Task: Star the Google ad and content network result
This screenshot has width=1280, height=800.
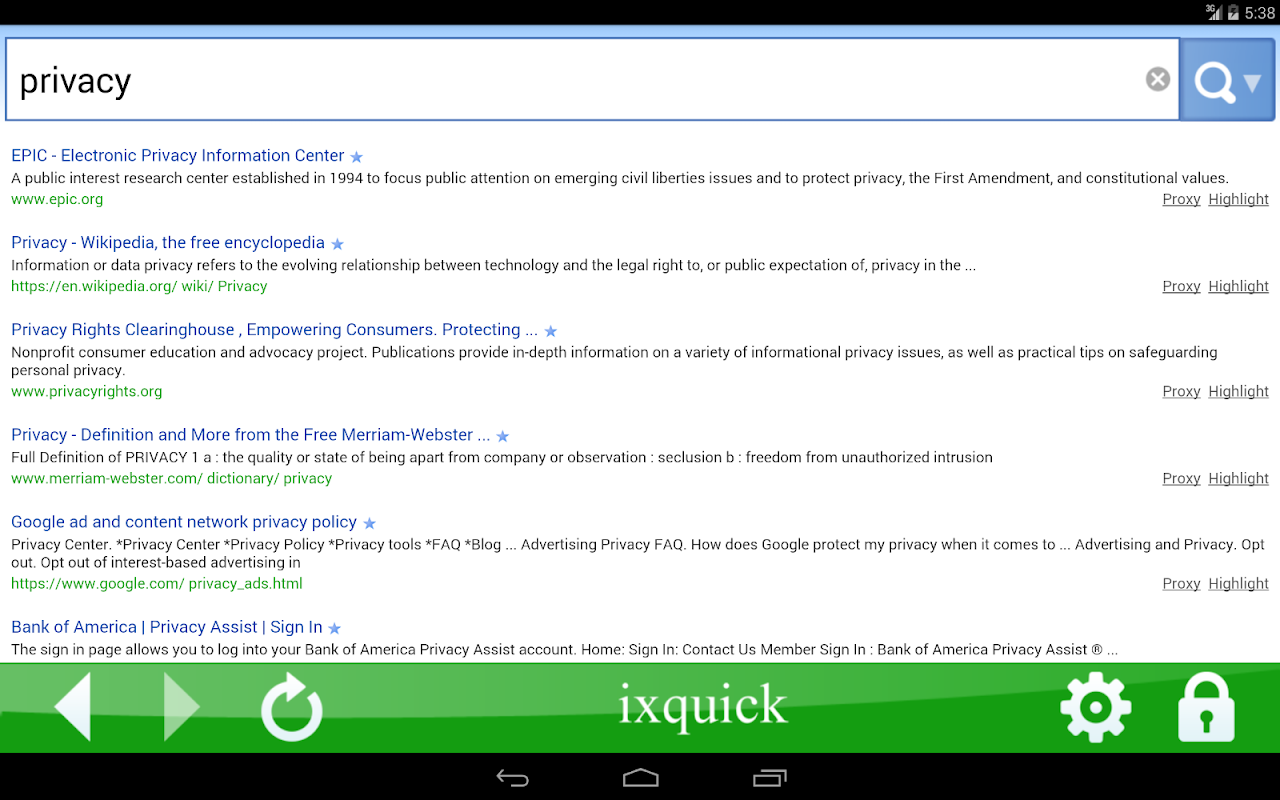Action: tap(369, 523)
